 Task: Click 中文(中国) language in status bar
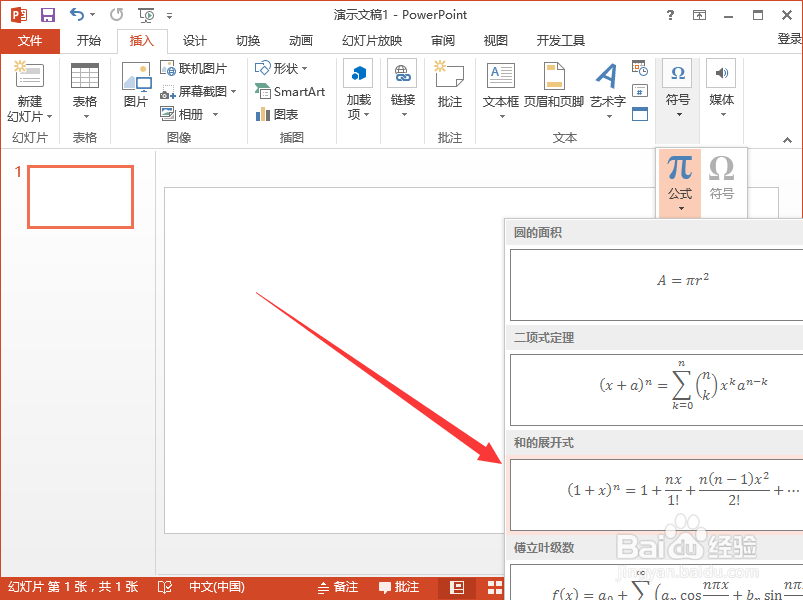(x=217, y=587)
